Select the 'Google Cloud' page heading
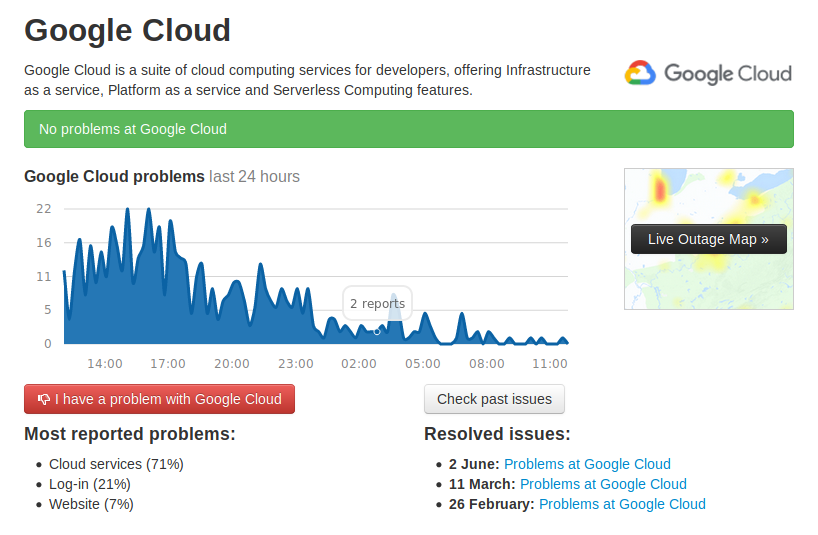818x535 pixels. [x=127, y=30]
